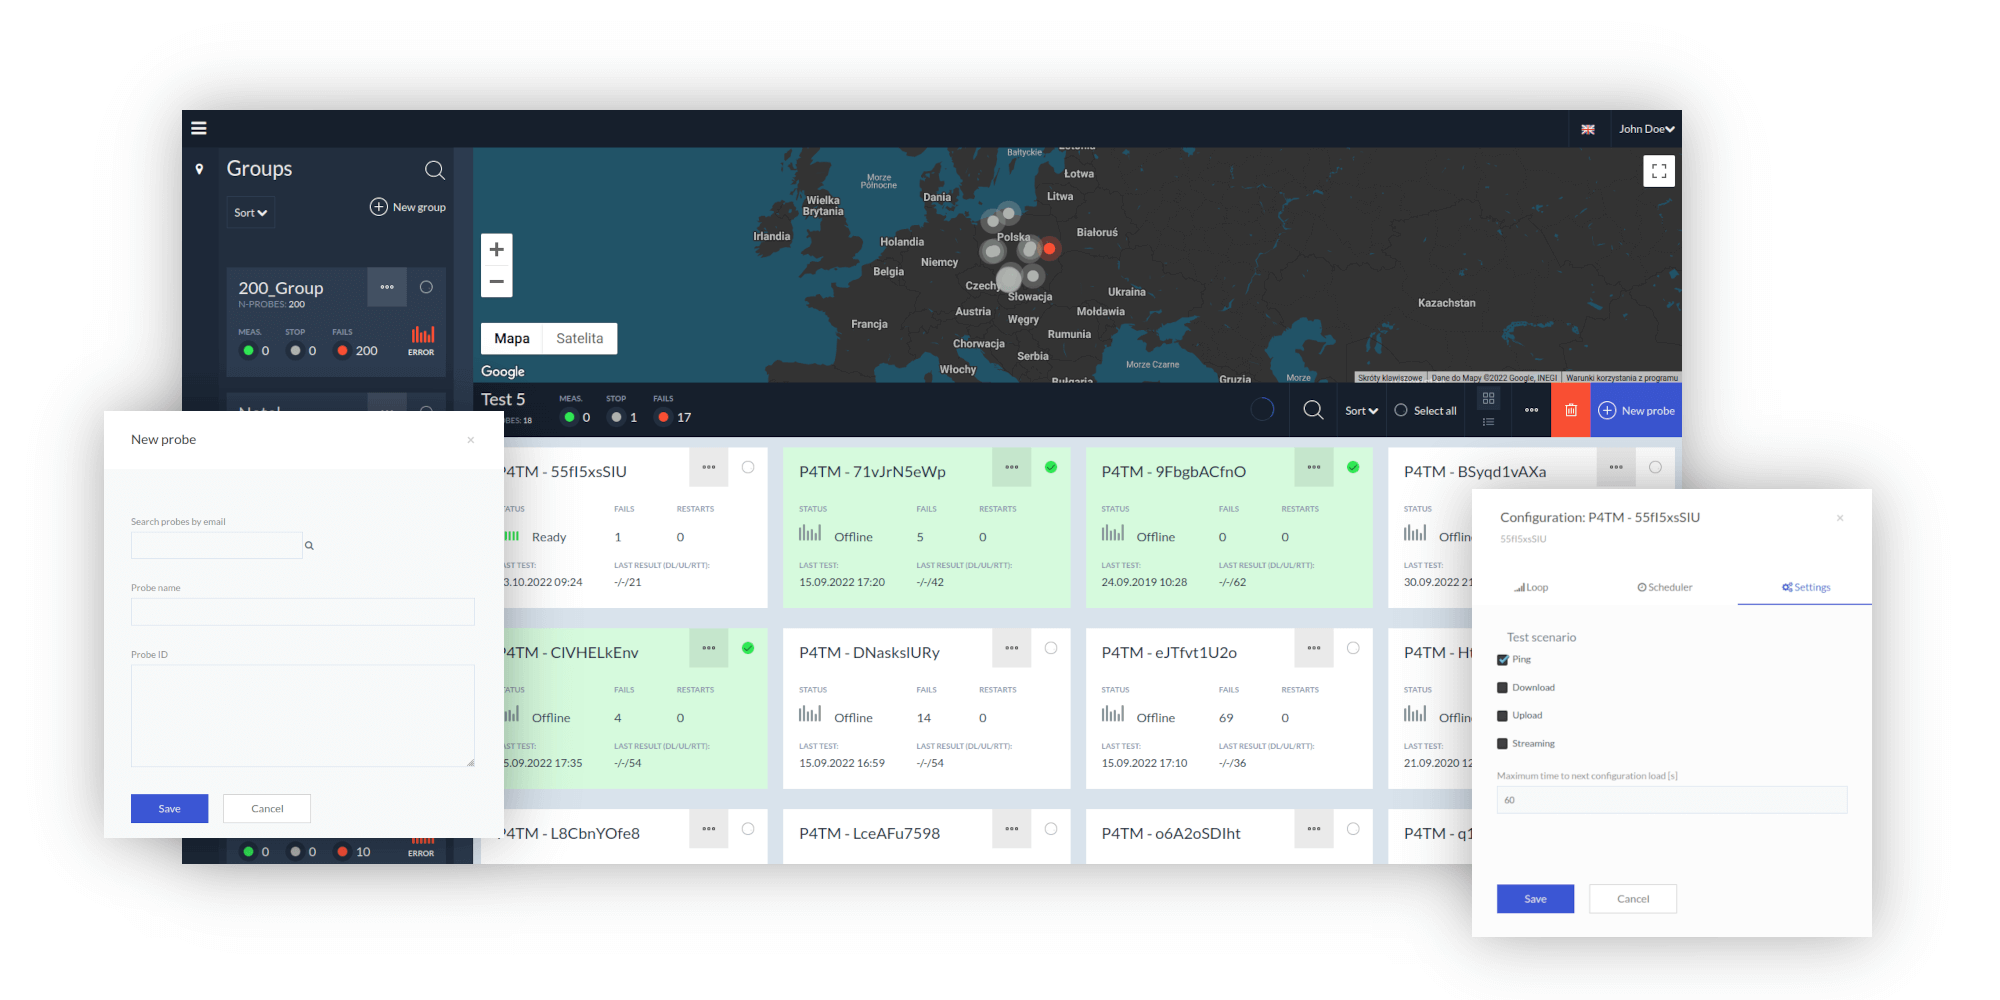Search probes using toolbar magnifier icon

(1313, 410)
